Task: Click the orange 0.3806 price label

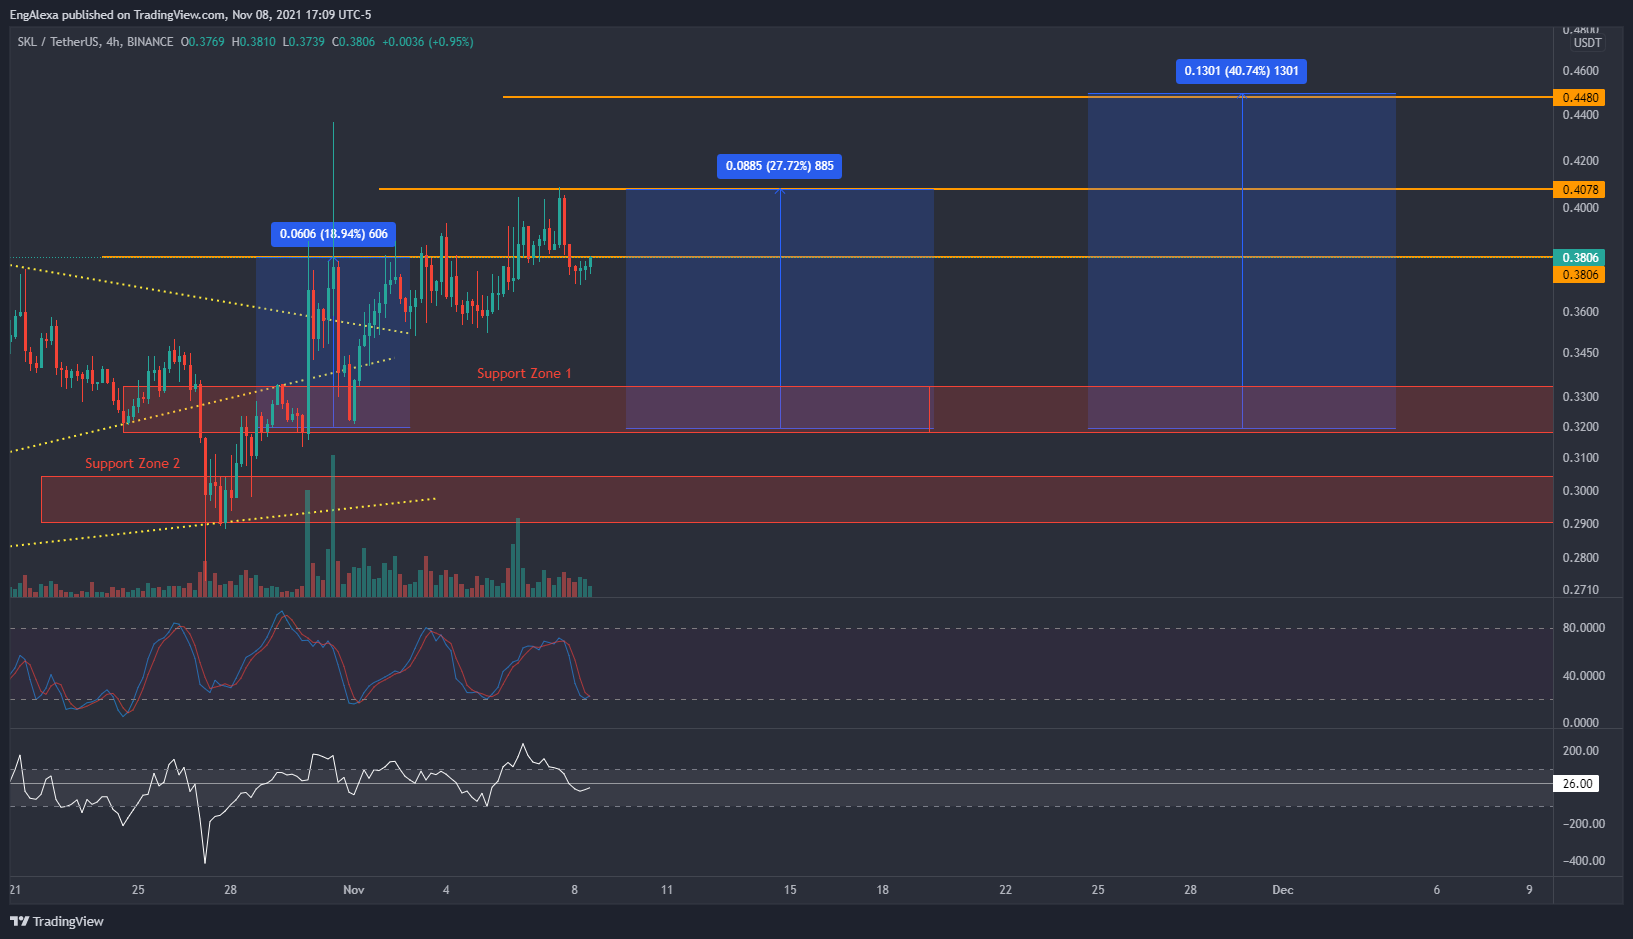Action: (x=1579, y=274)
